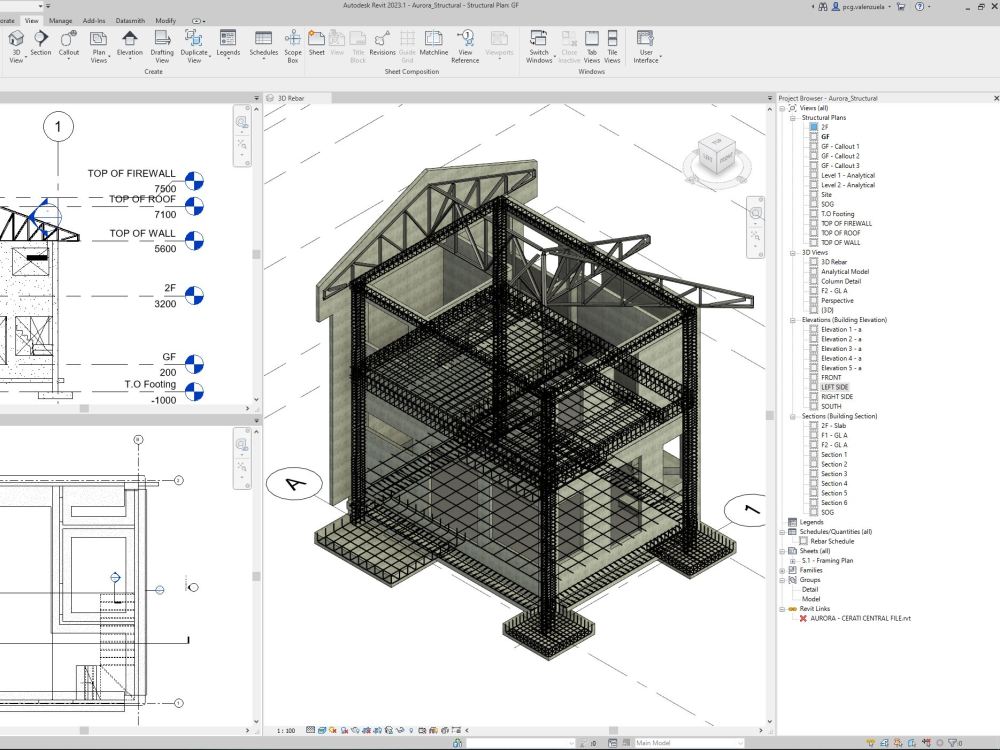1000x750 pixels.
Task: Open navigation wheel in 3D view
Action: [x=755, y=212]
